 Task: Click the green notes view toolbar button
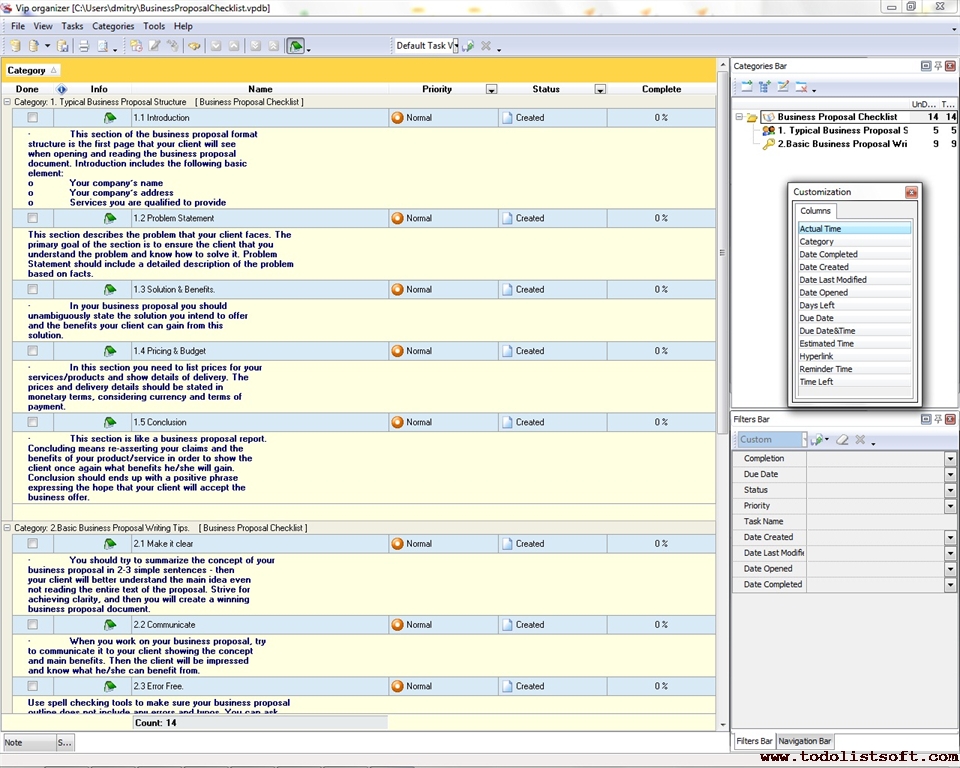pos(296,46)
